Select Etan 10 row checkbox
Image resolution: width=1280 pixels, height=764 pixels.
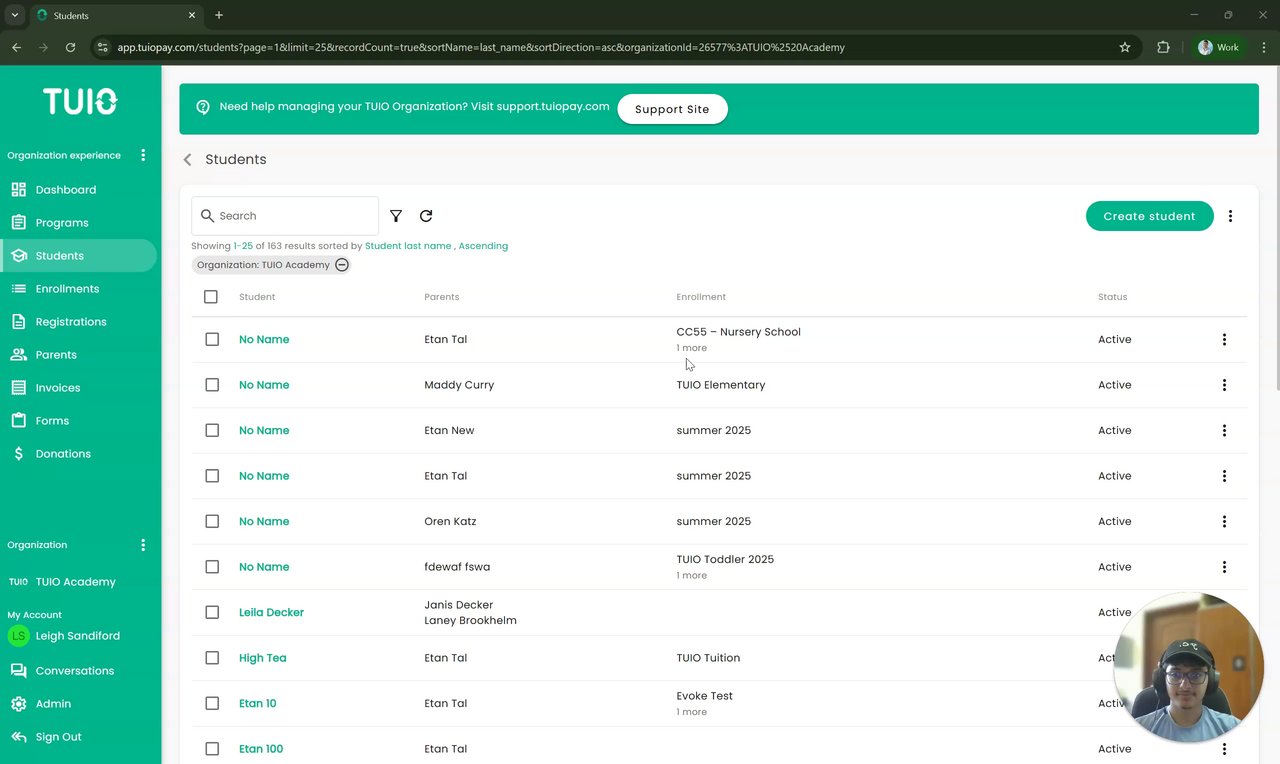[x=212, y=704]
